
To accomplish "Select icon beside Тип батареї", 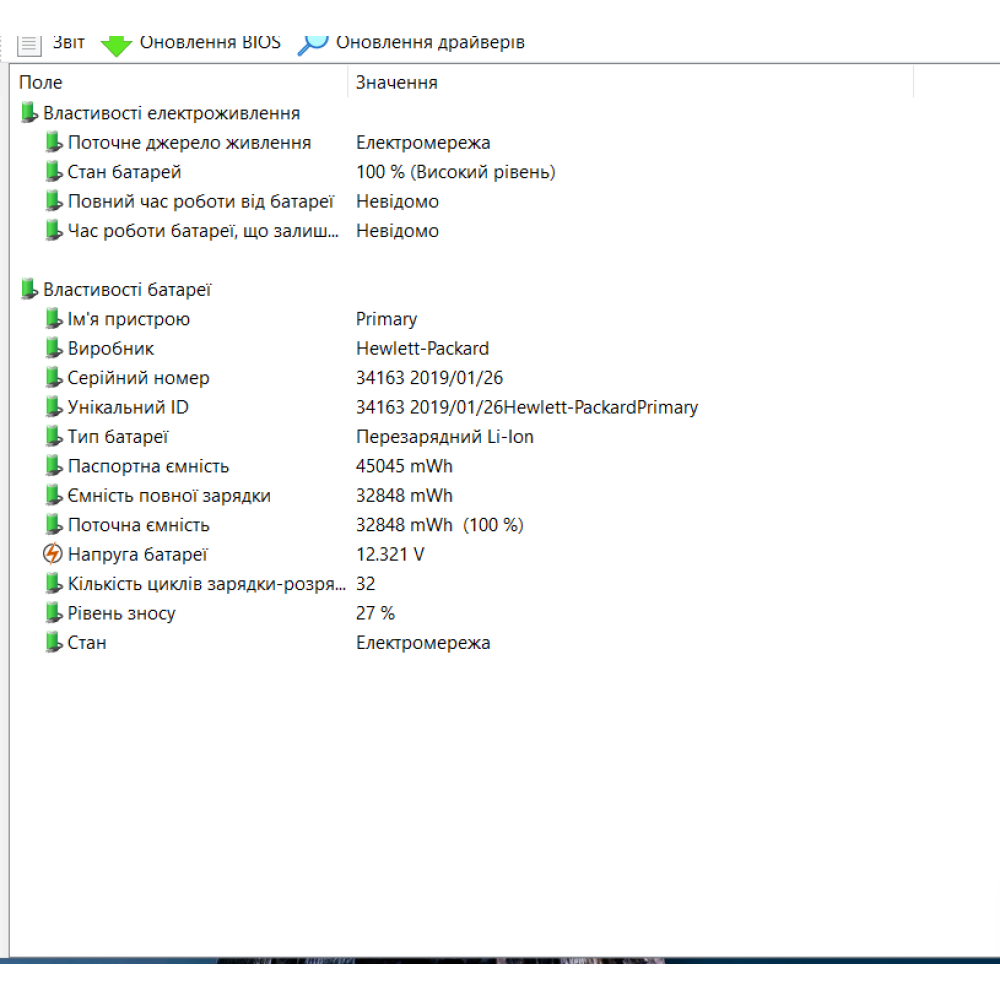I will coord(54,436).
